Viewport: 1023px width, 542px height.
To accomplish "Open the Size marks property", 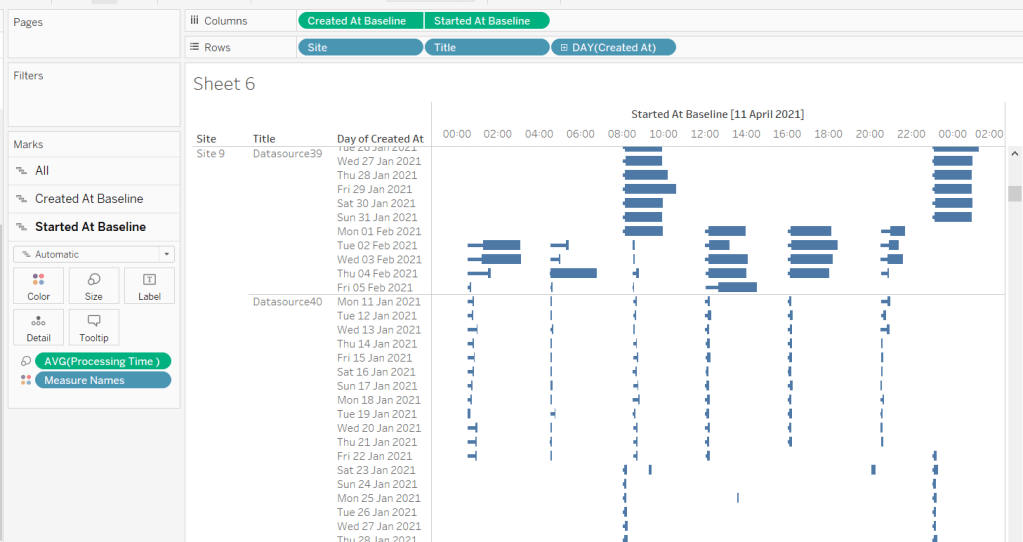I will click(93, 286).
